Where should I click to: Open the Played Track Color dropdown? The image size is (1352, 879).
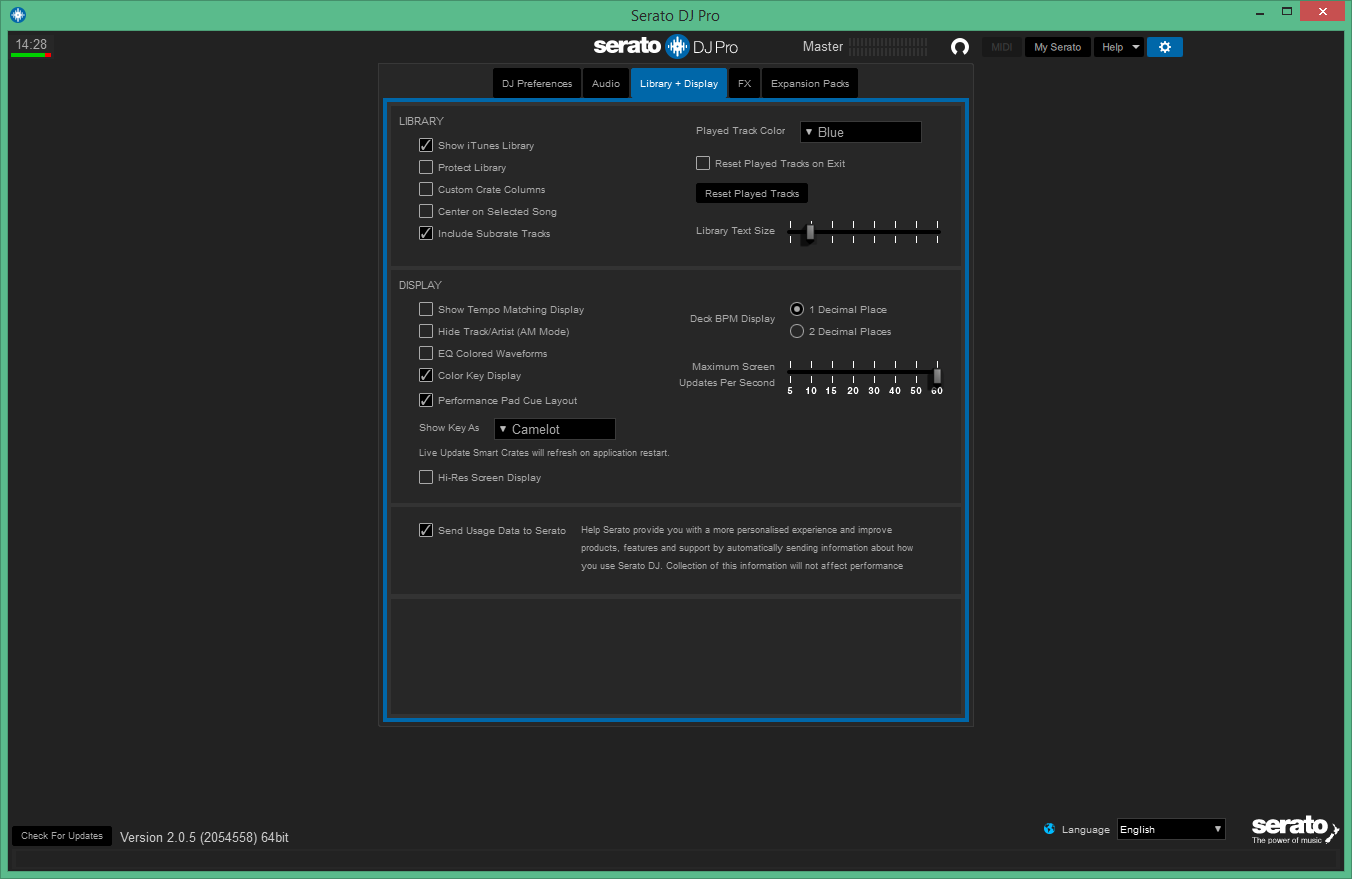(860, 132)
